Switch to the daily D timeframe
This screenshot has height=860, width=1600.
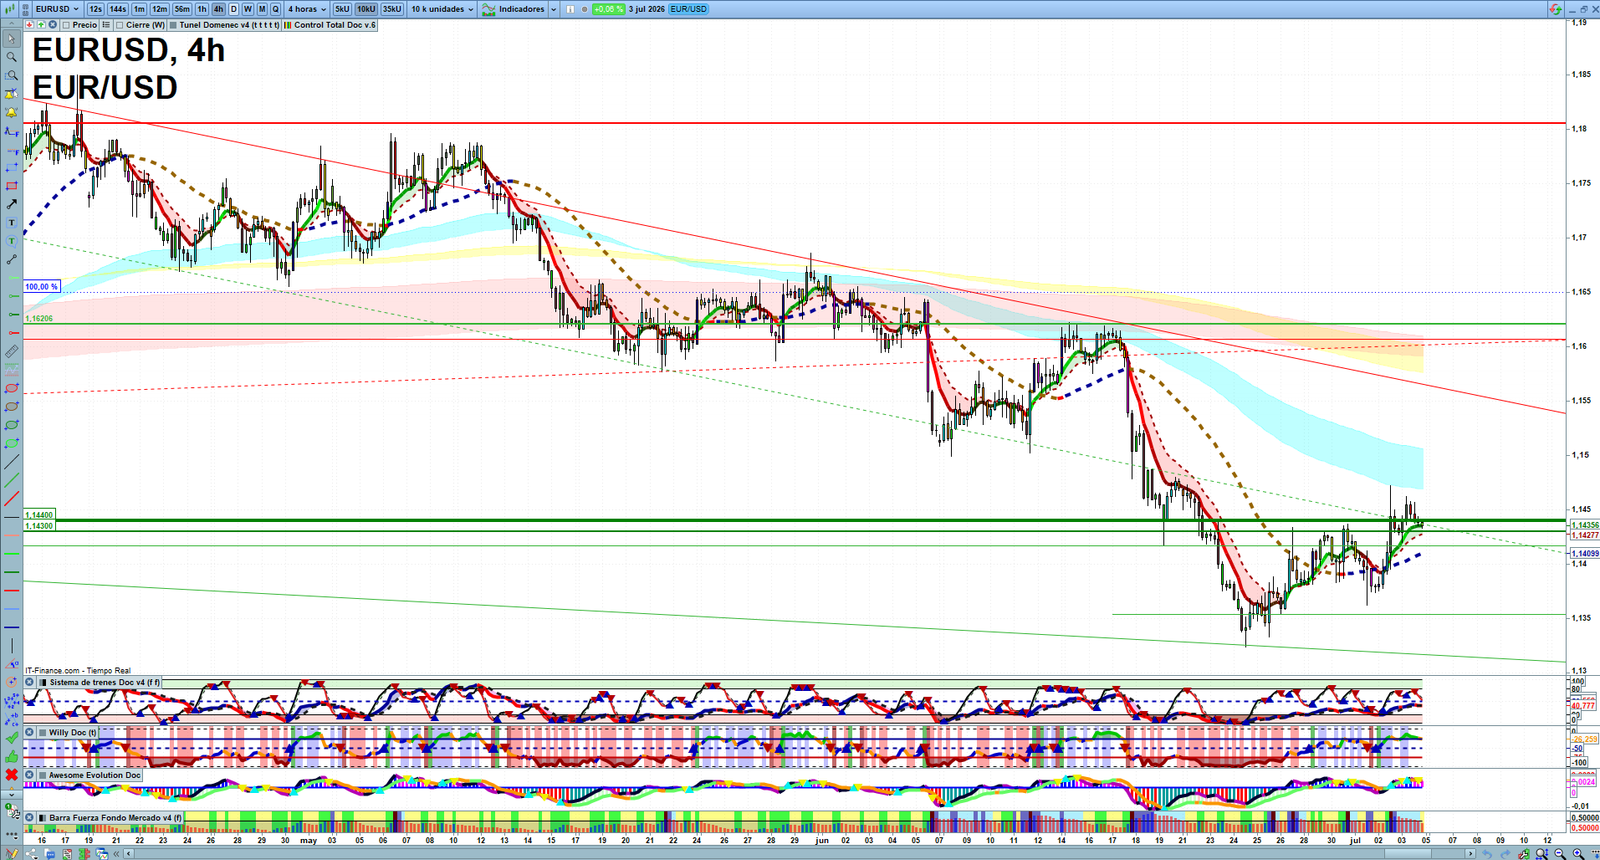tap(234, 9)
